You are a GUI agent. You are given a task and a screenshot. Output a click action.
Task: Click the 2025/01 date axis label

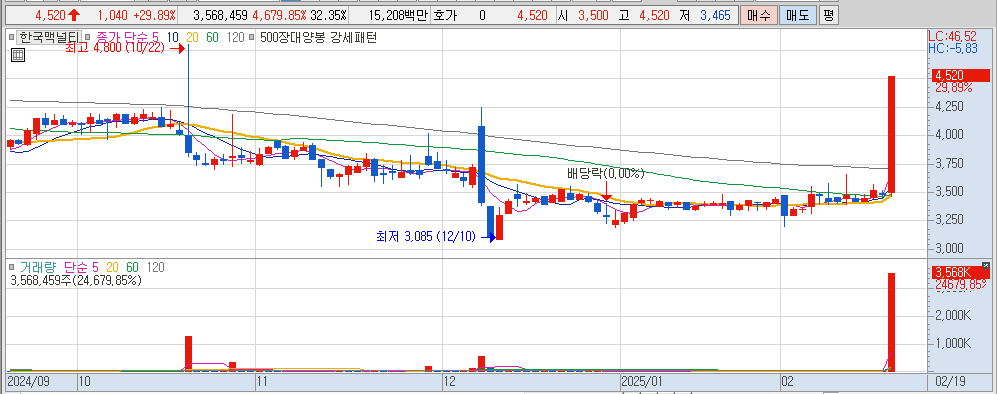[642, 381]
